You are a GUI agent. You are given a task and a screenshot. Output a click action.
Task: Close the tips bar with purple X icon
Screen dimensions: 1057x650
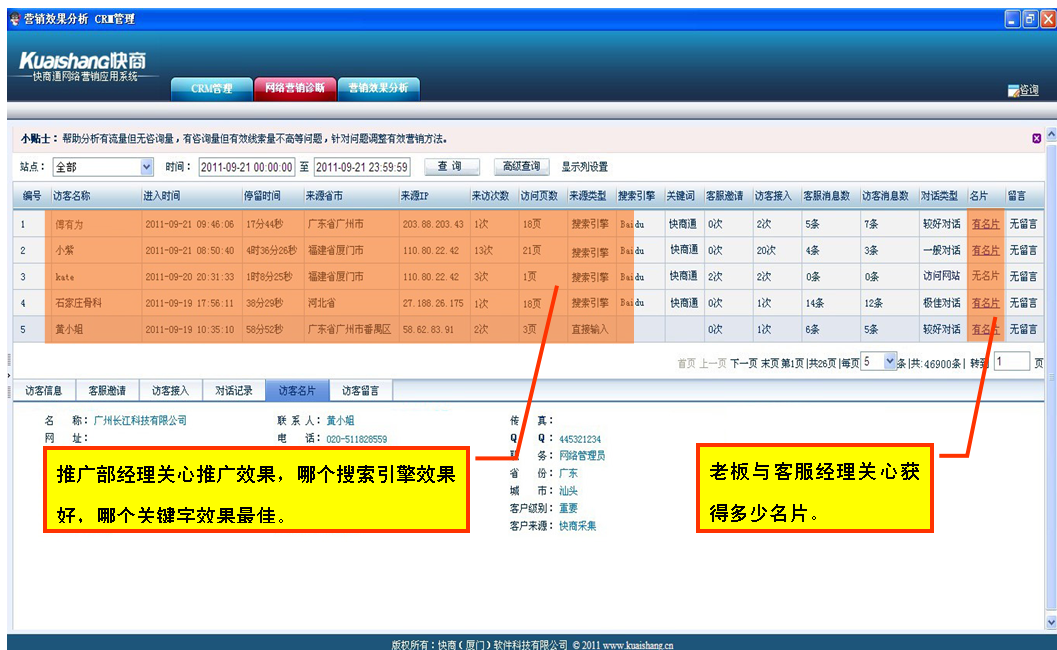coord(1037,138)
